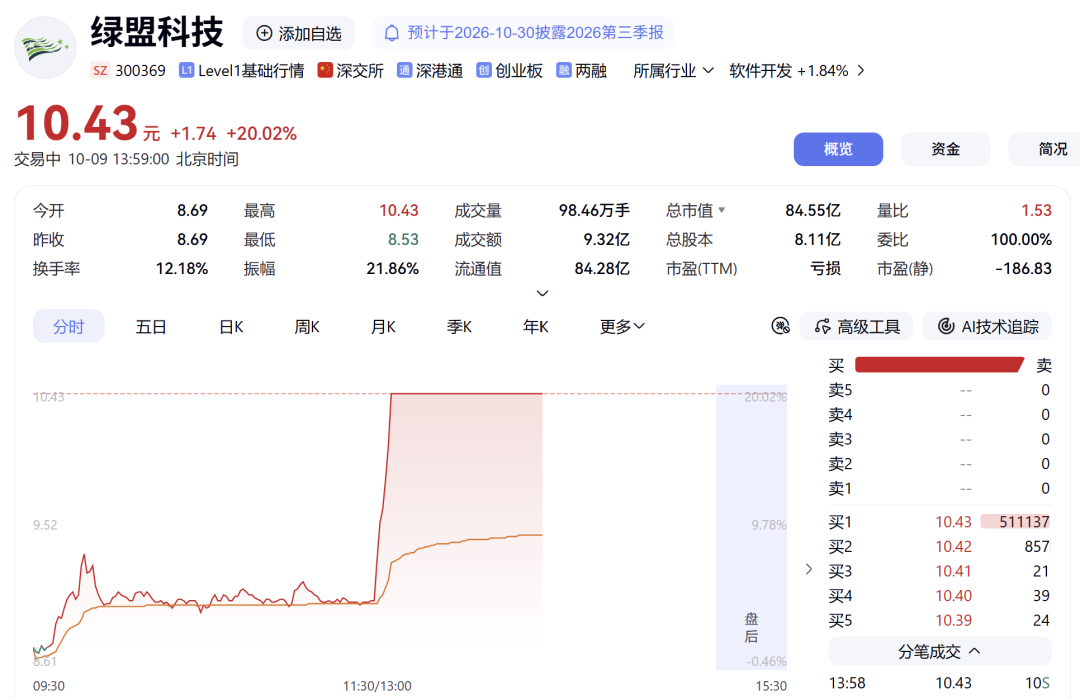This screenshot has width=1080, height=699.
Task: Toggle the 总市值 dropdown triangle
Action: click(x=721, y=210)
